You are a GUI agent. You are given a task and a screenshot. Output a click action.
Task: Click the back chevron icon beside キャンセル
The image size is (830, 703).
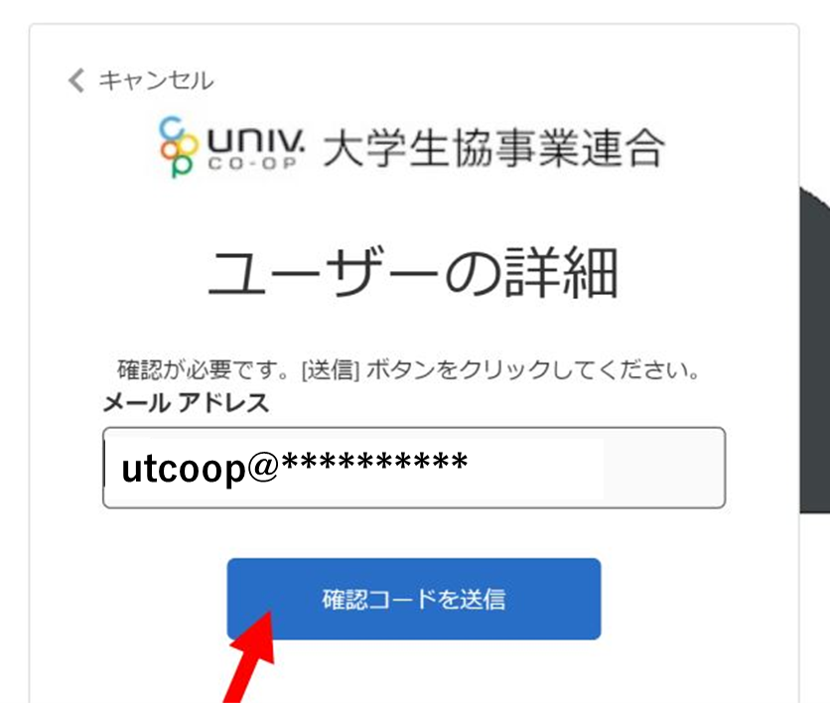76,80
